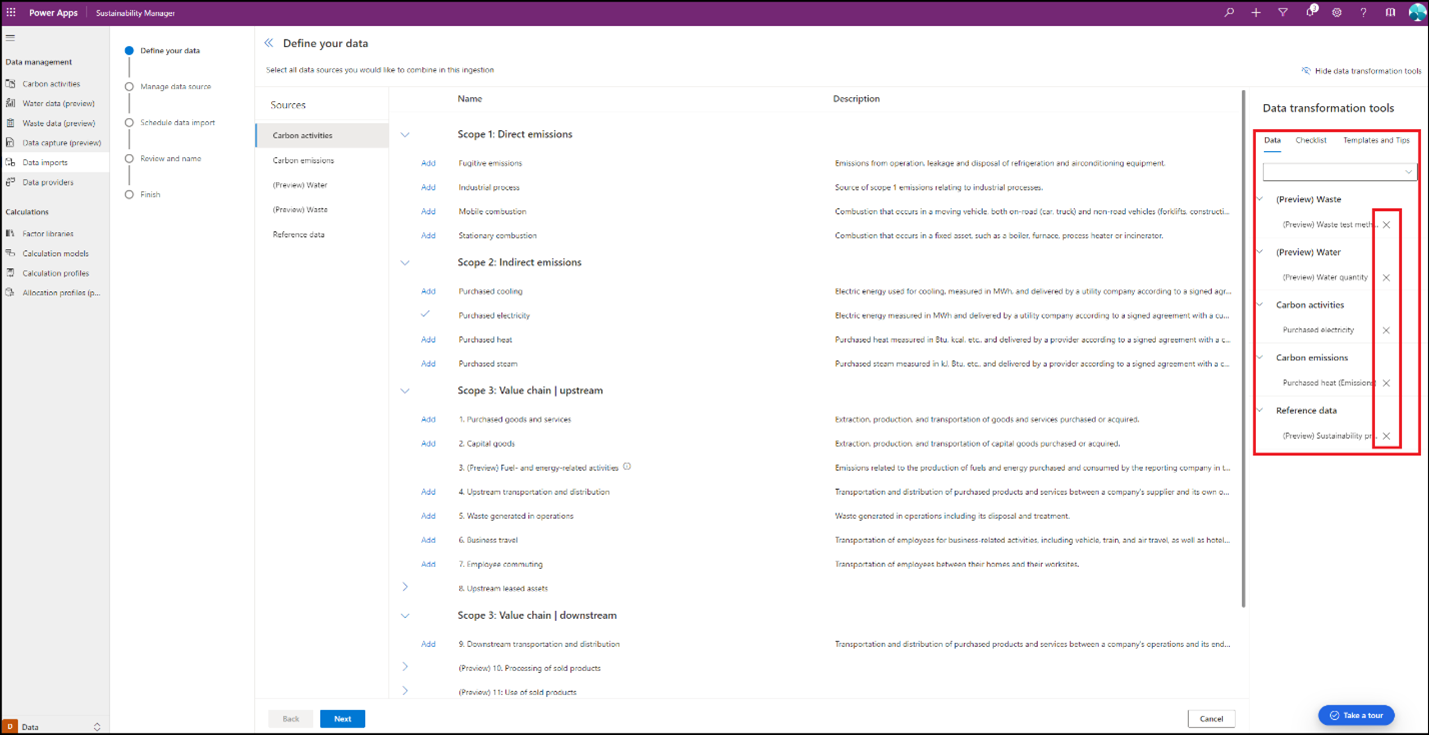Click the help question mark icon
1429x735 pixels.
coord(1363,13)
